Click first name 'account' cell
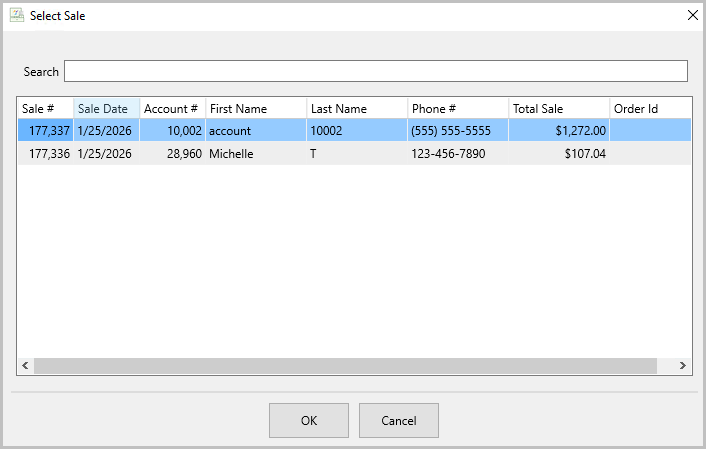Viewport: 706px width, 449px height. (256, 131)
